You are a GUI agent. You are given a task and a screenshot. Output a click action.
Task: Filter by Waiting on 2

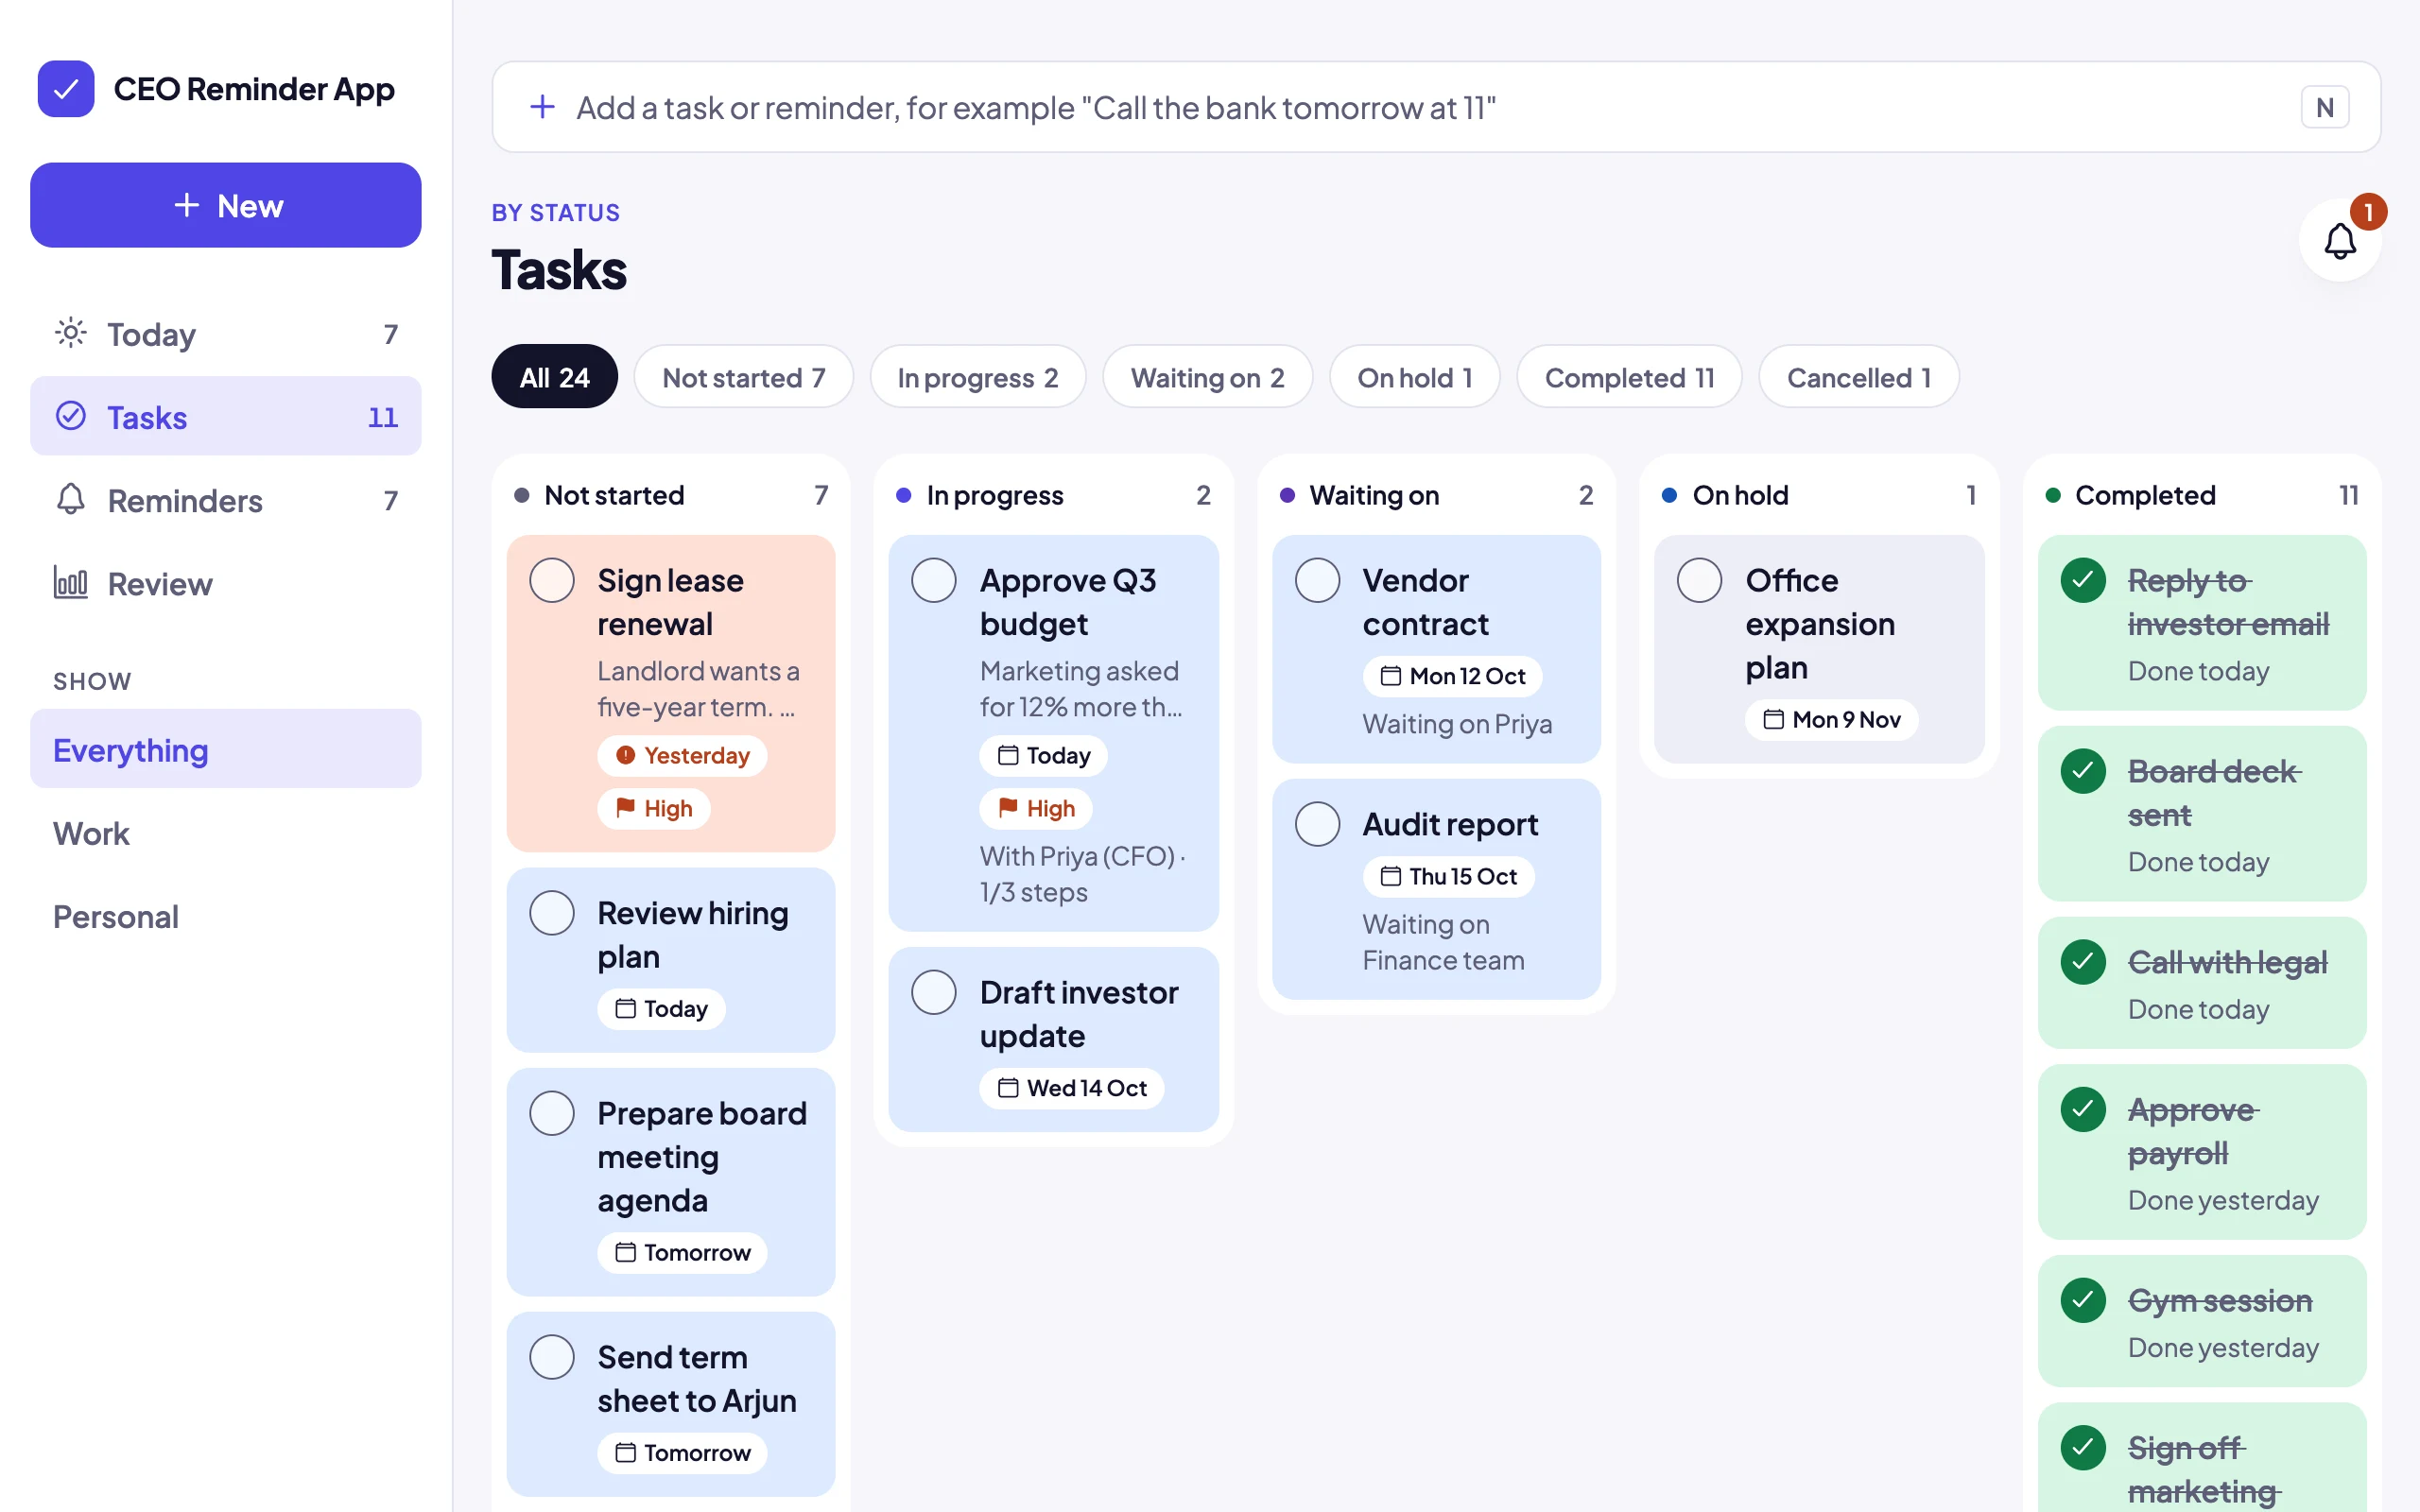[x=1207, y=377]
